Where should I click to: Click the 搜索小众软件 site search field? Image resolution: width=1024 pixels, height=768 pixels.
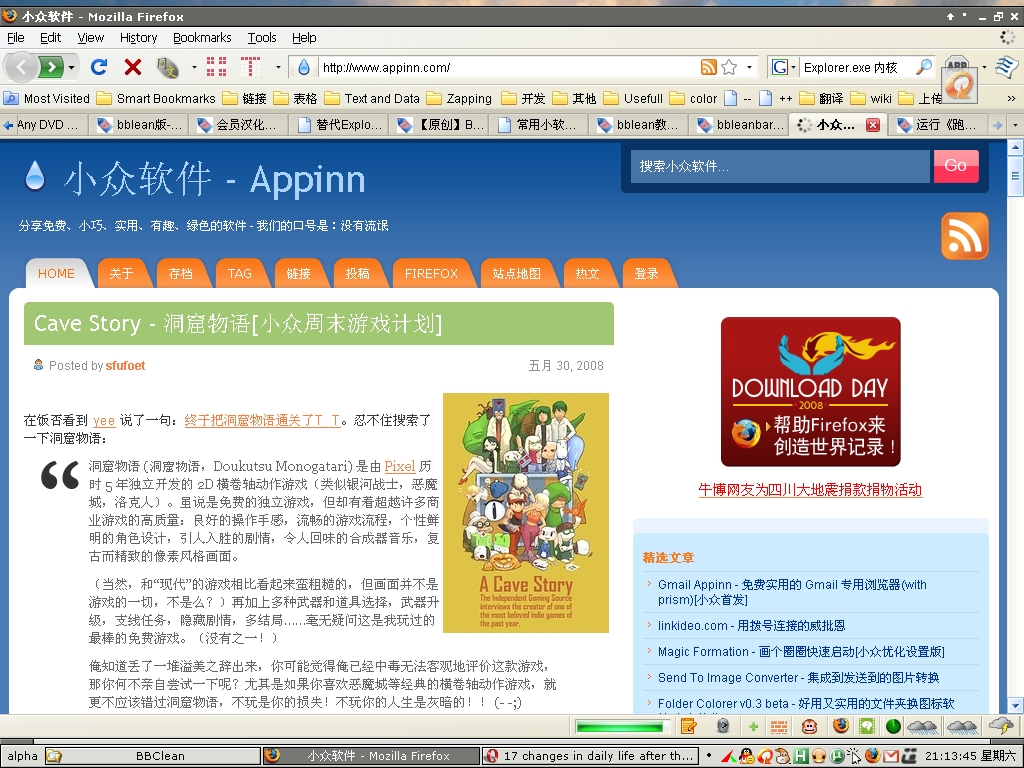click(780, 166)
